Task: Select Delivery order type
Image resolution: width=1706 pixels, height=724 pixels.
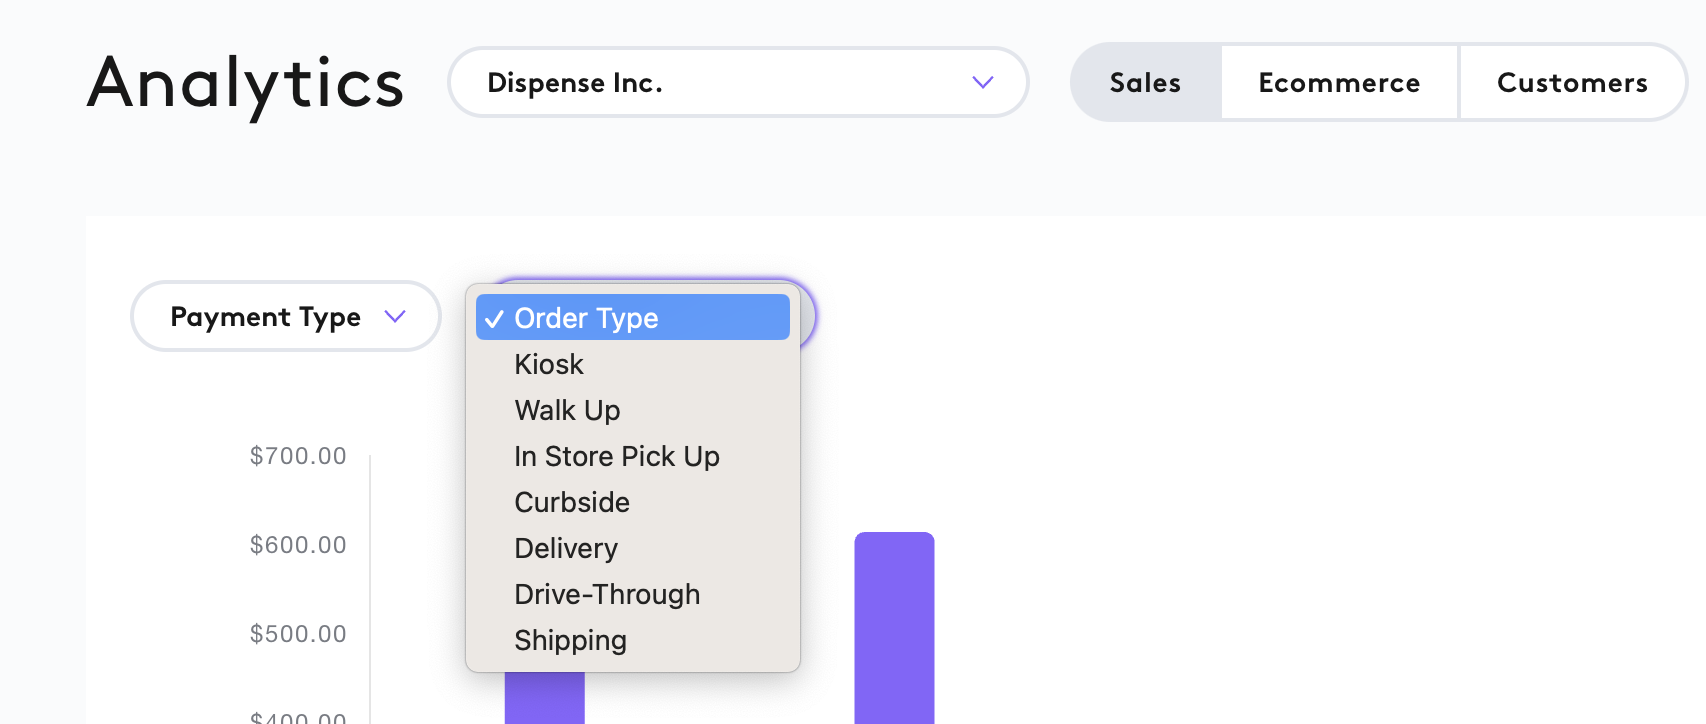Action: [x=565, y=548]
